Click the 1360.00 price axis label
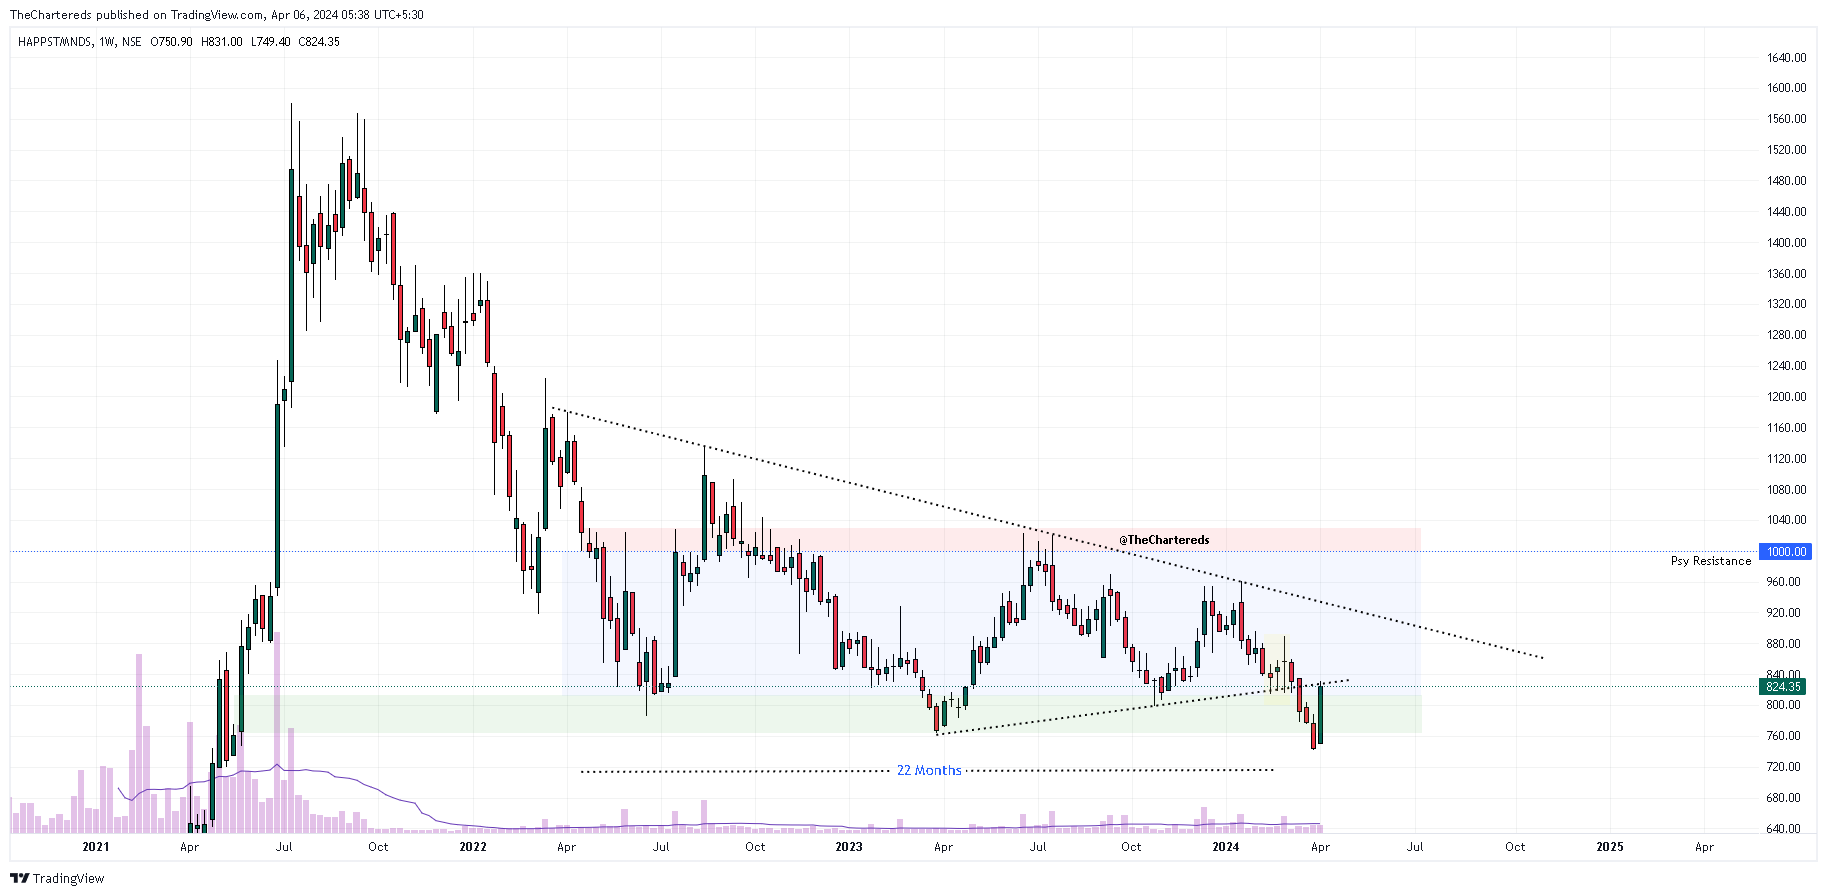 pyautogui.click(x=1786, y=274)
